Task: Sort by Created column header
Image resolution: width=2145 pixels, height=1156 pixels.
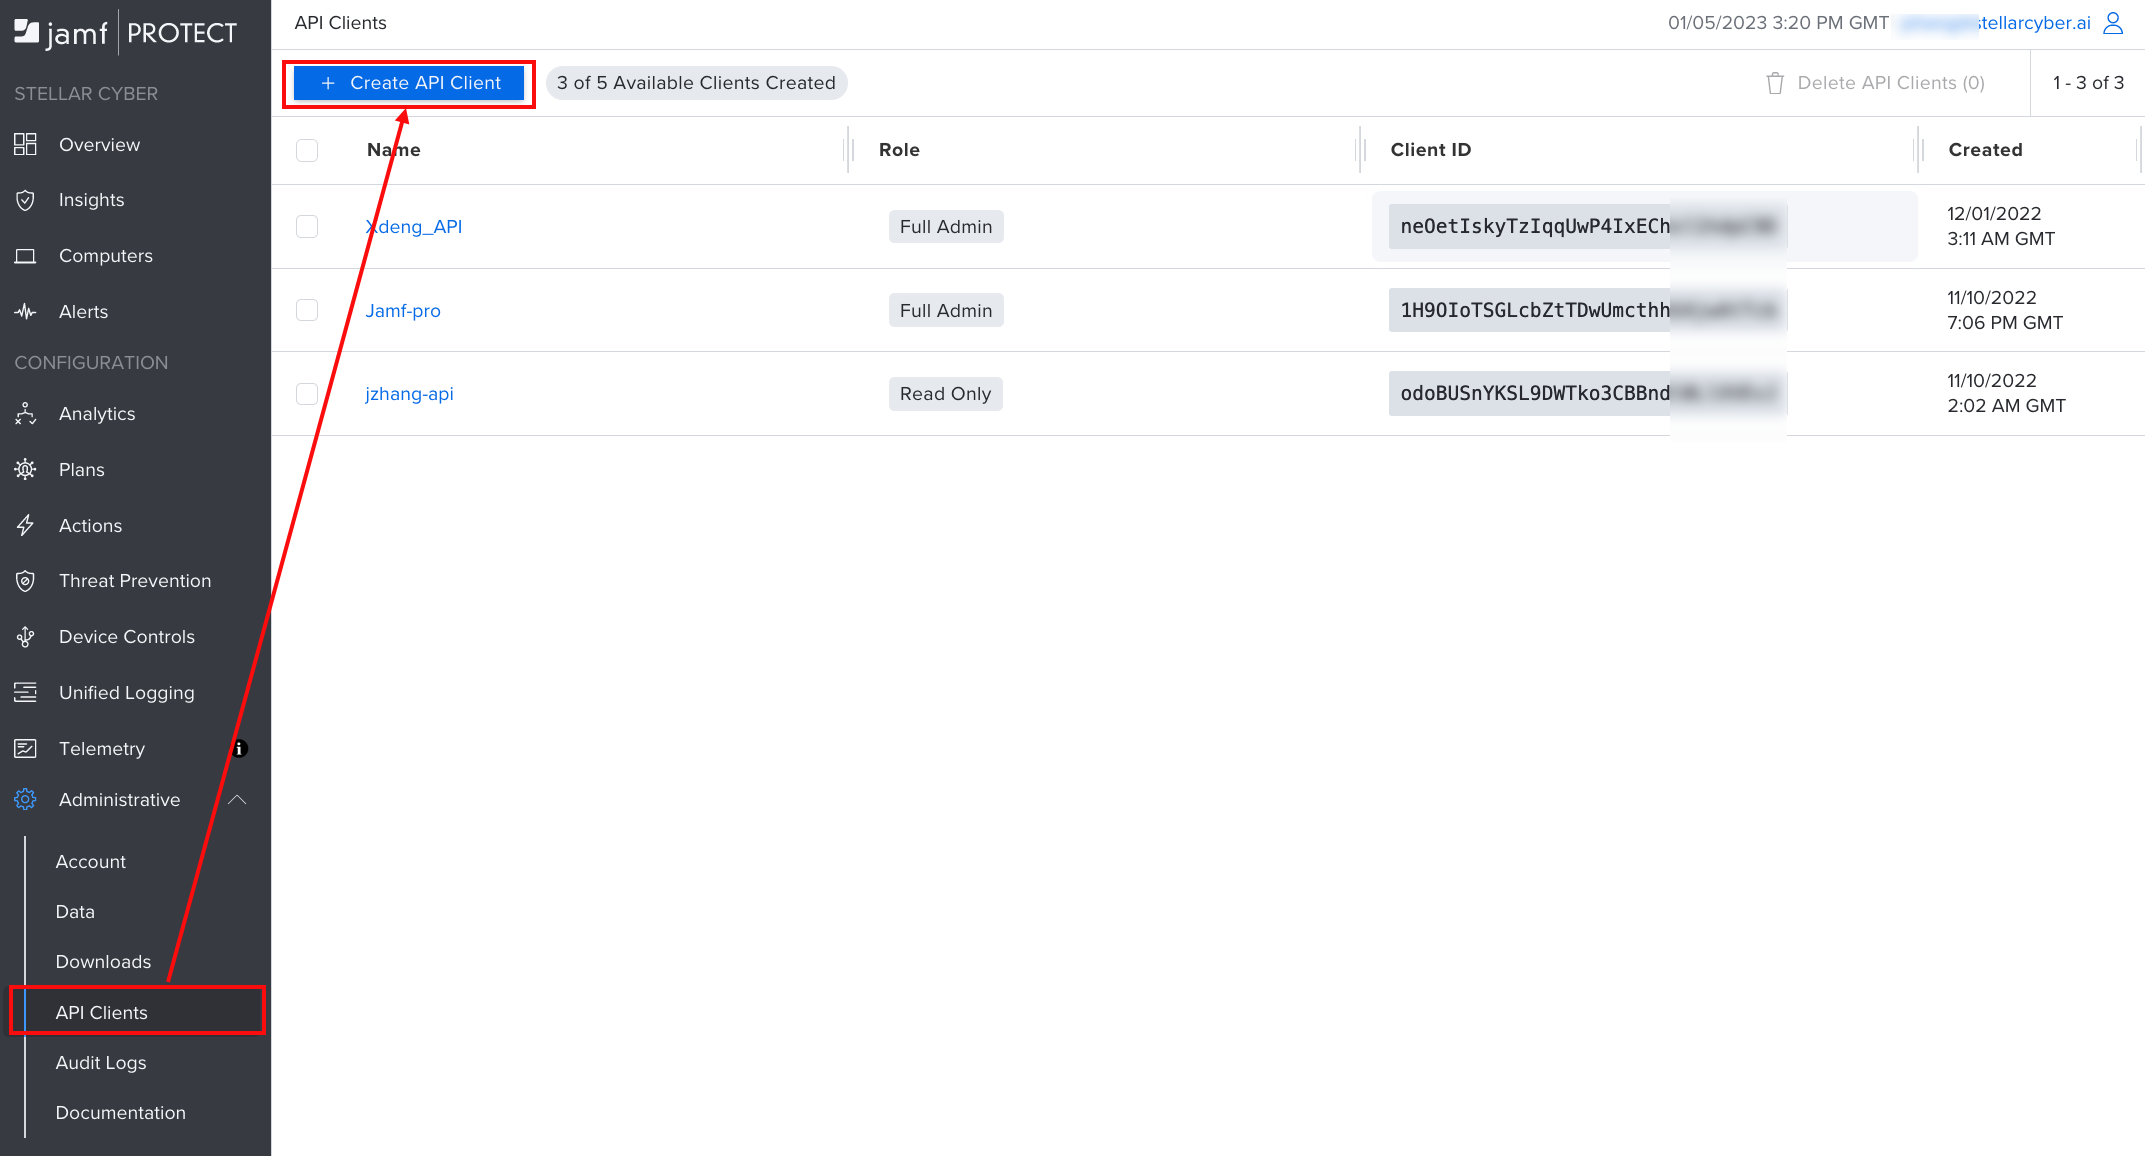Action: (x=1985, y=150)
